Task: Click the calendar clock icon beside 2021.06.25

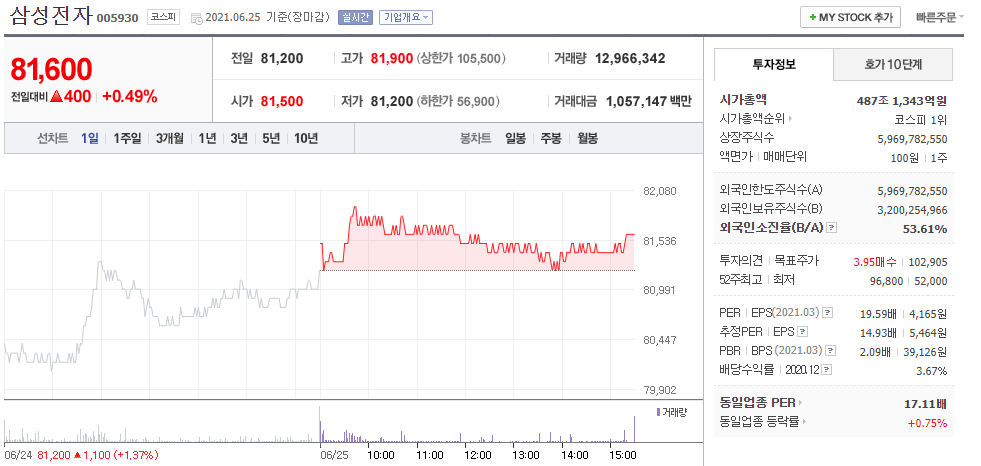Action: pyautogui.click(x=196, y=18)
